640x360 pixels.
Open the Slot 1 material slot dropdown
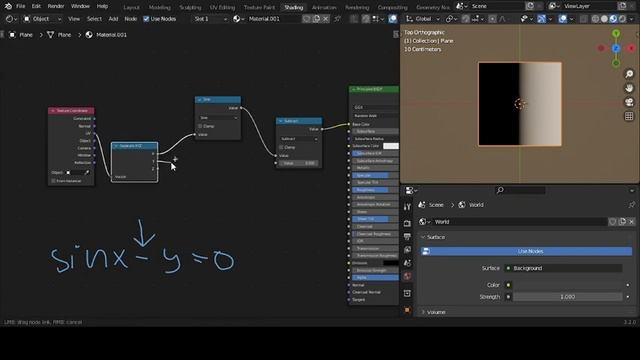(x=210, y=19)
